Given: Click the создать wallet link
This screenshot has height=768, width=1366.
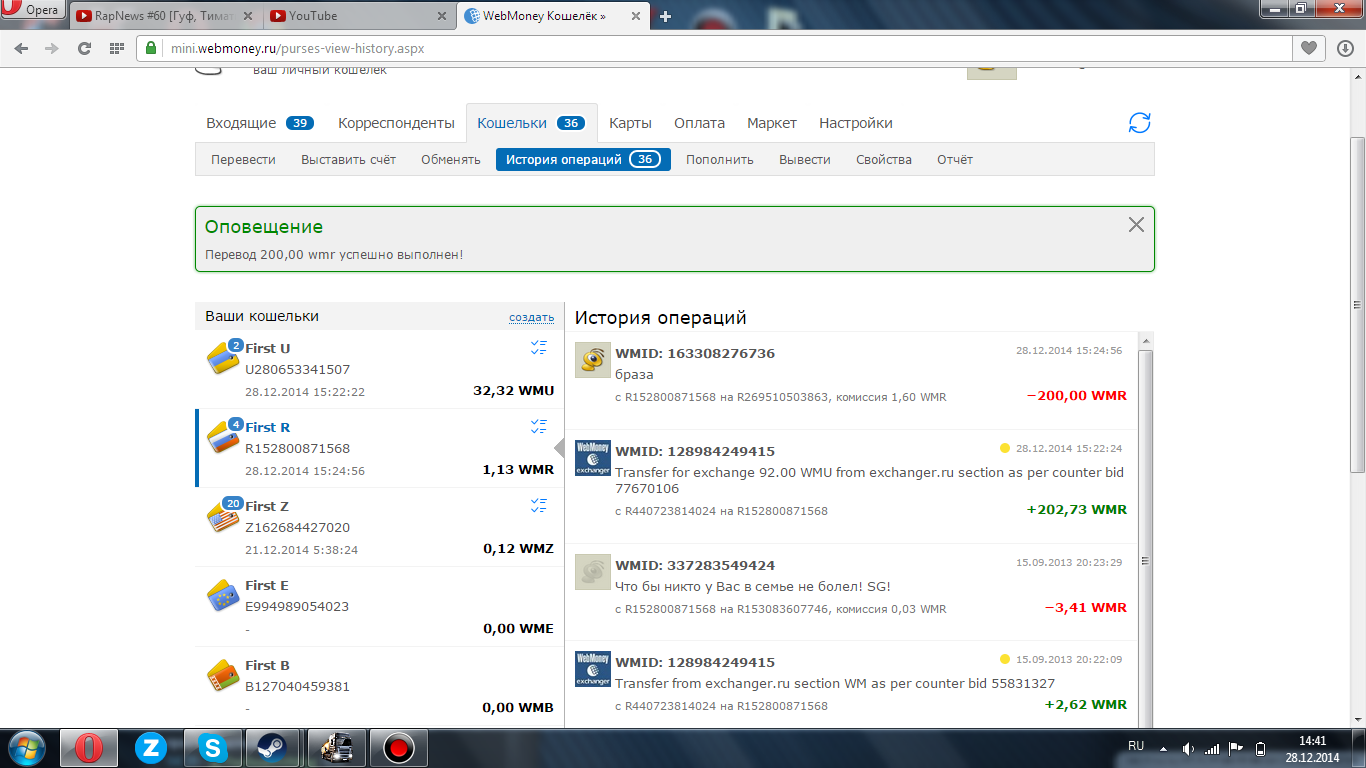Looking at the screenshot, I should (x=531, y=317).
